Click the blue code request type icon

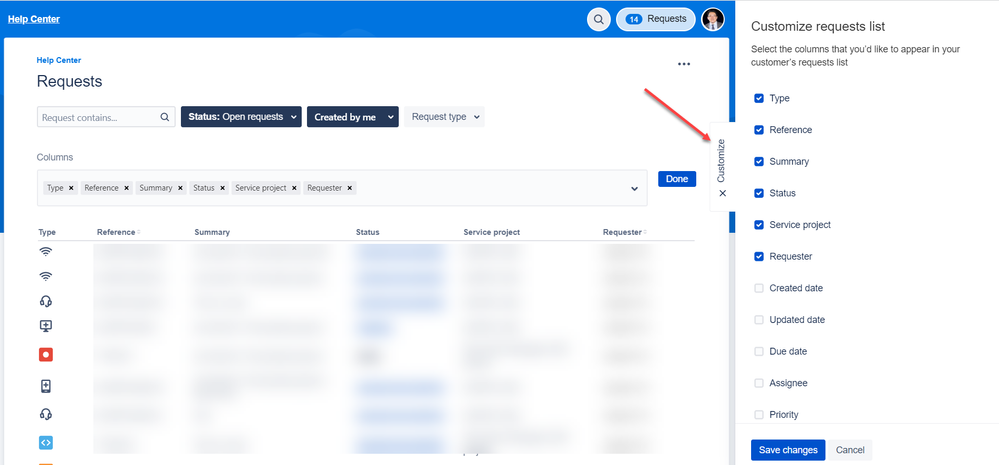(45, 442)
